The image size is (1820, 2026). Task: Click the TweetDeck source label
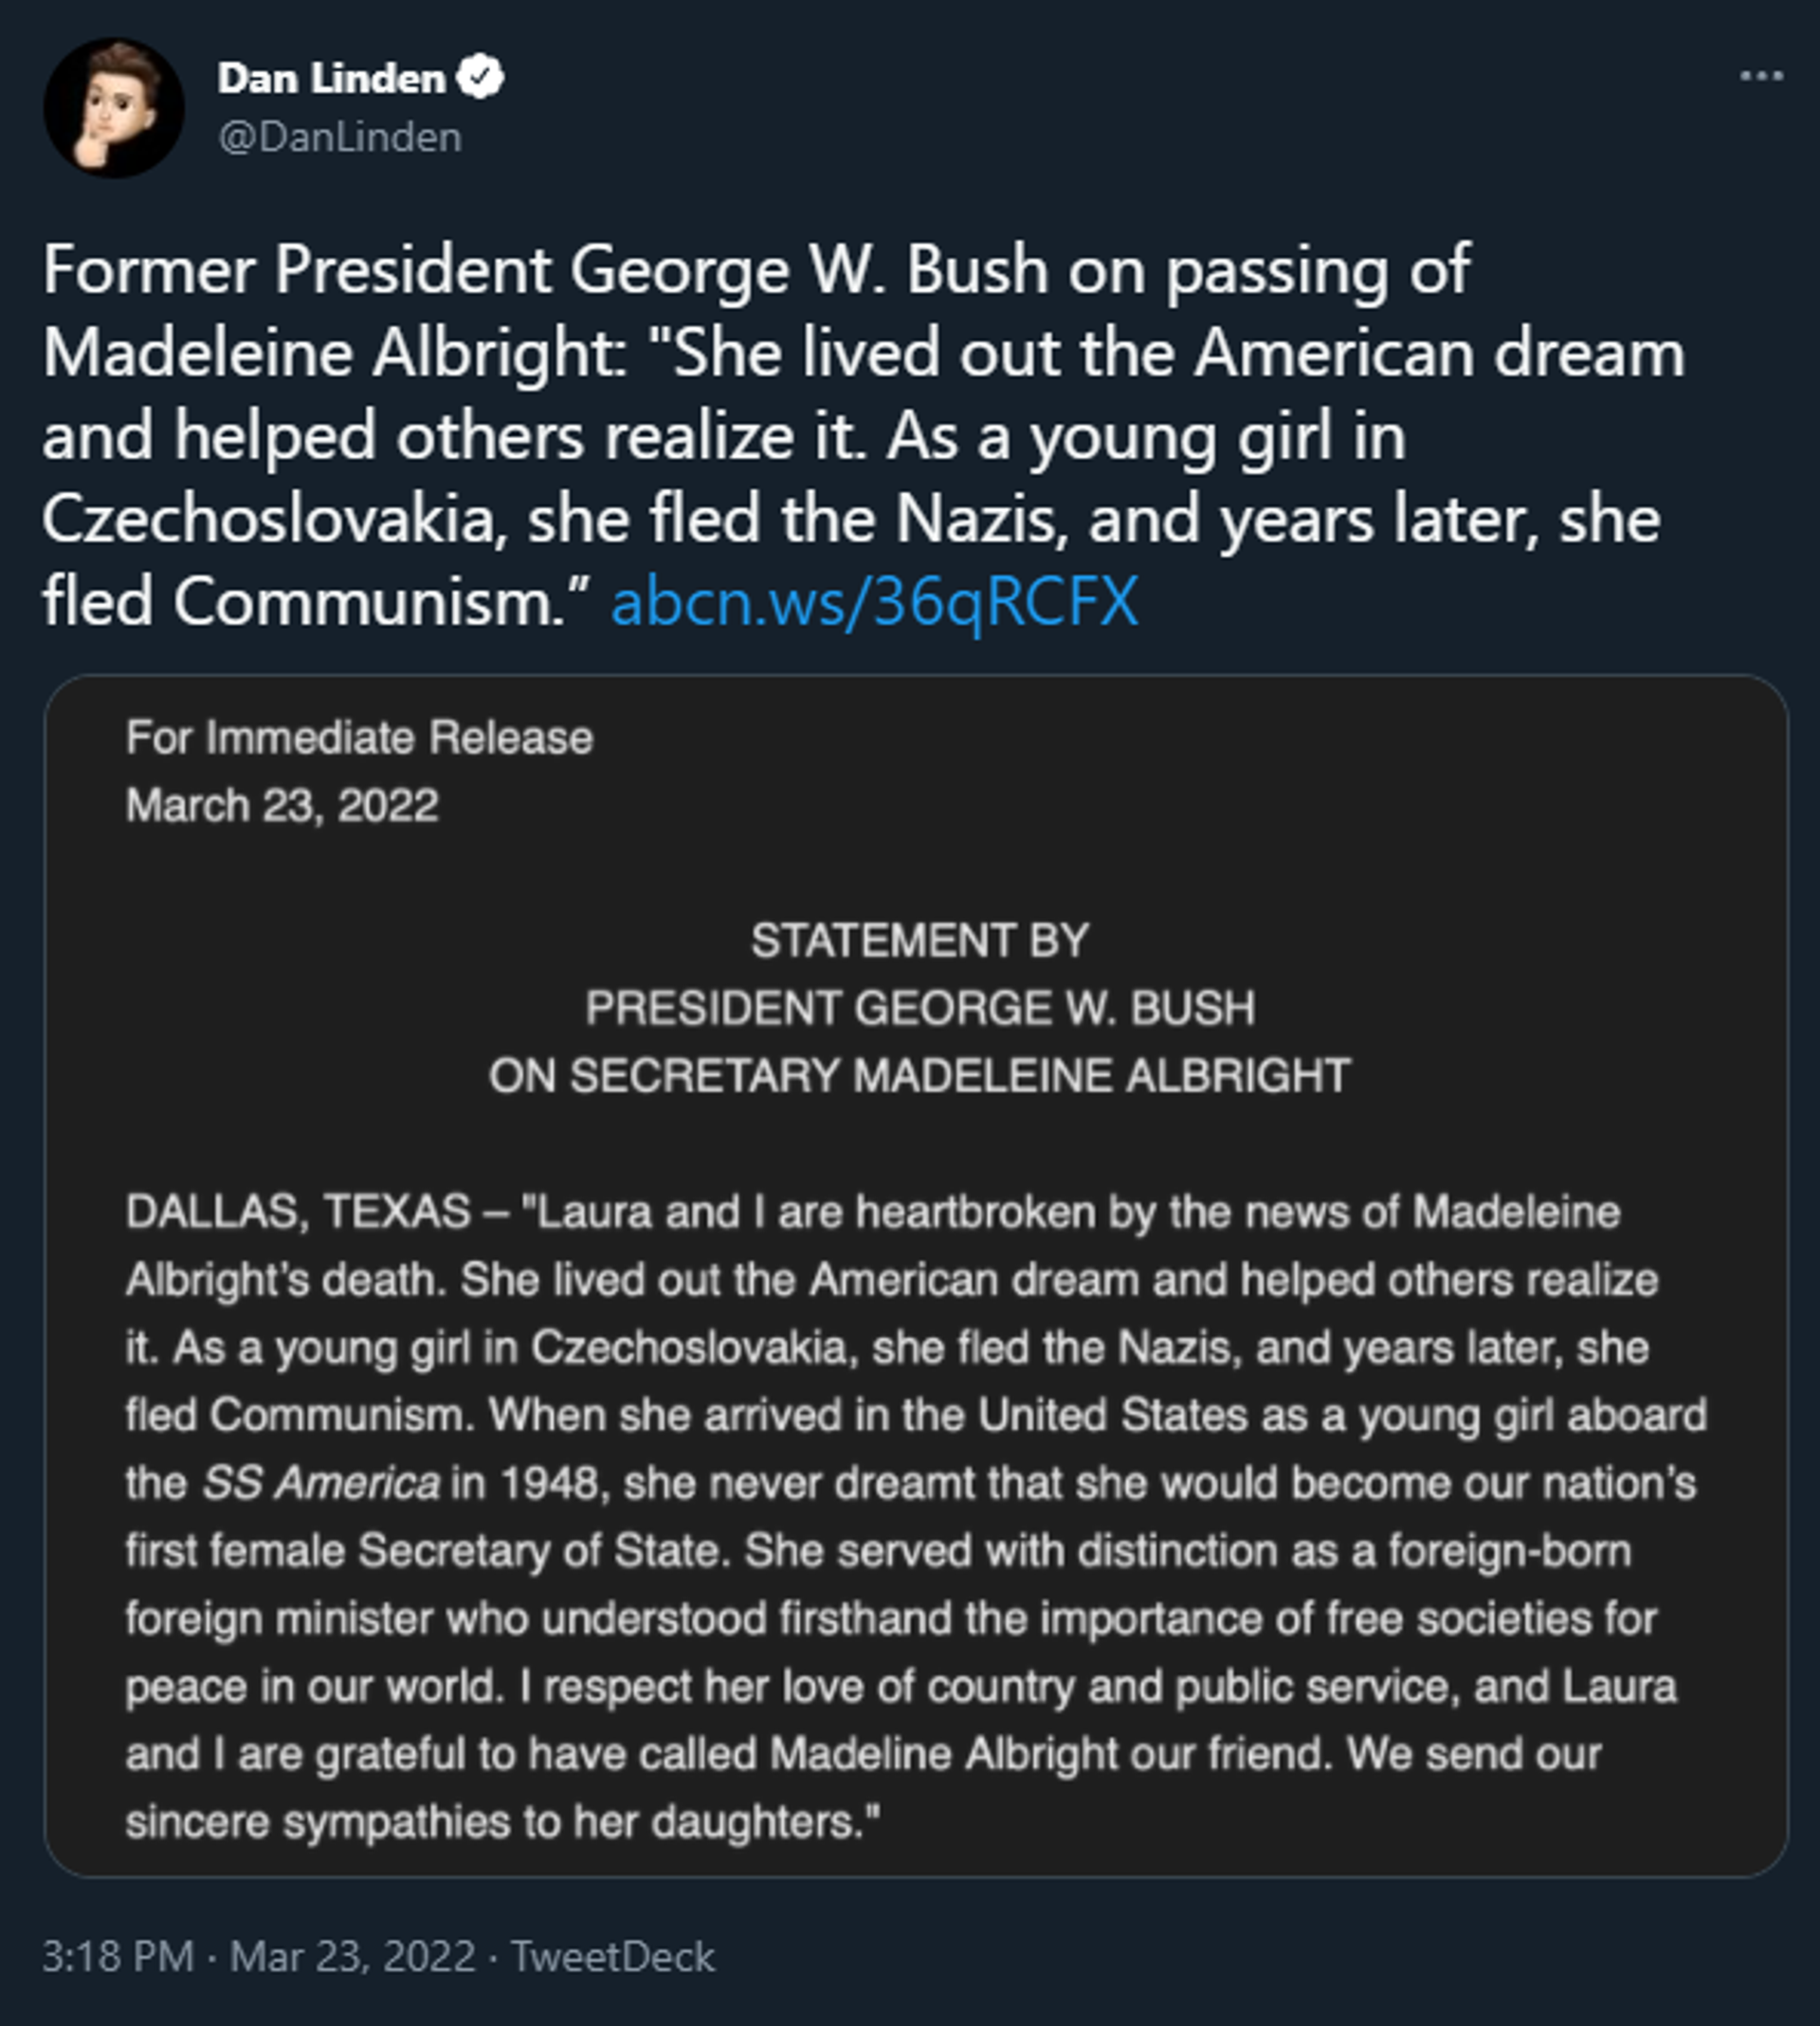(x=613, y=1956)
